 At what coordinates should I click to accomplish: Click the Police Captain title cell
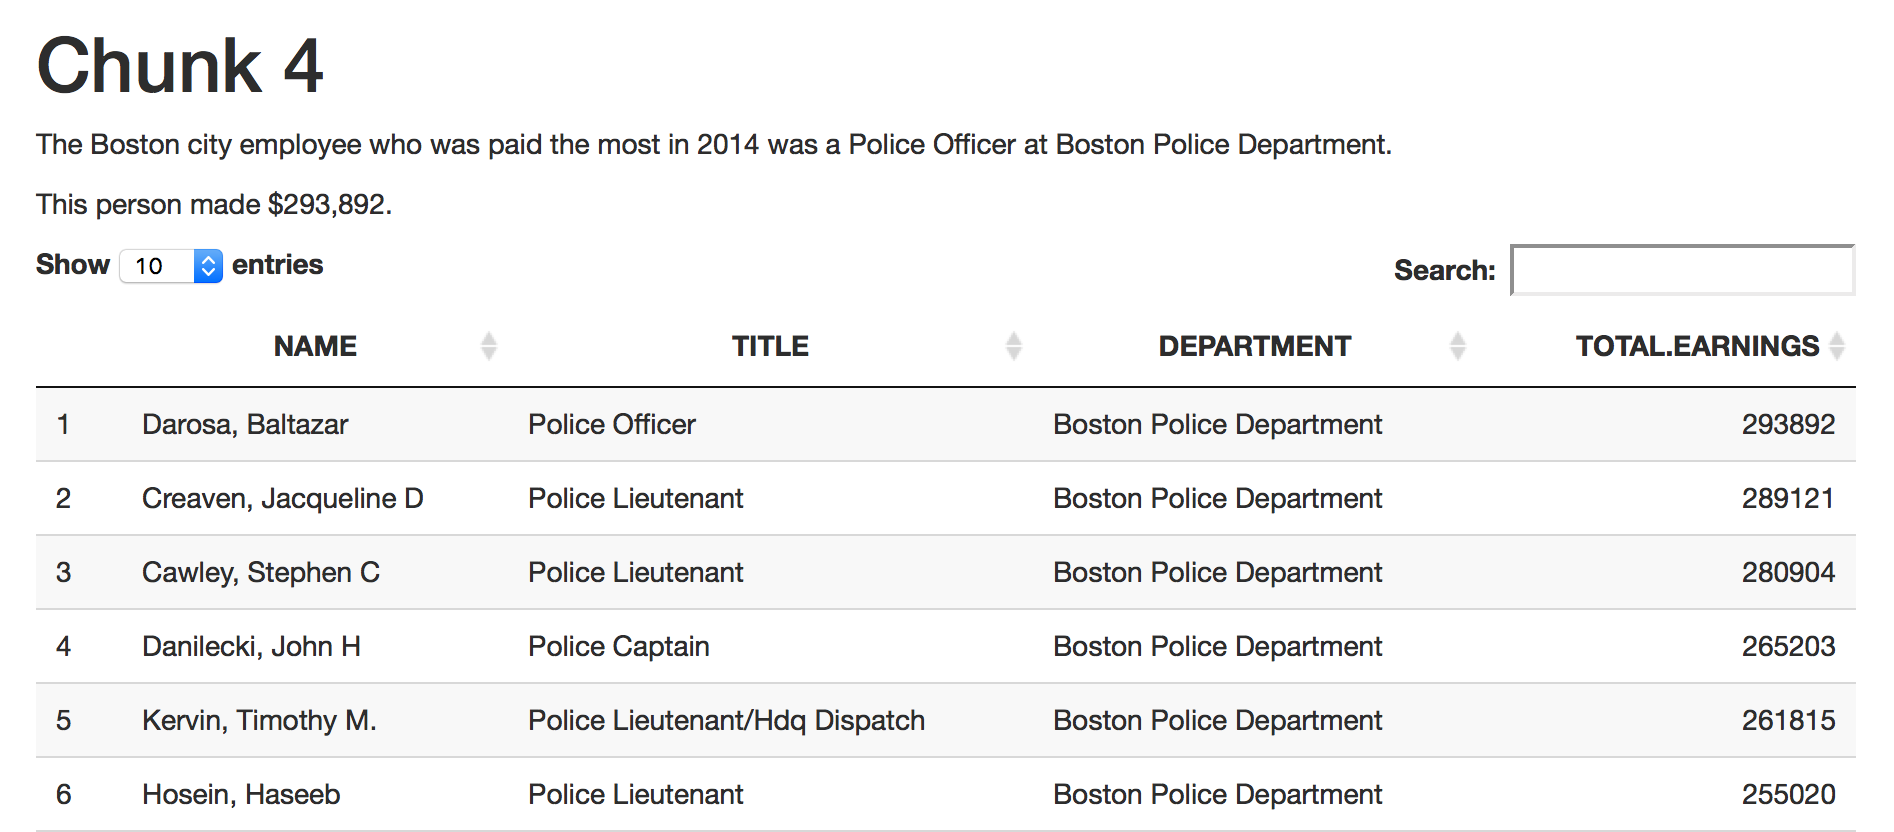click(x=618, y=646)
